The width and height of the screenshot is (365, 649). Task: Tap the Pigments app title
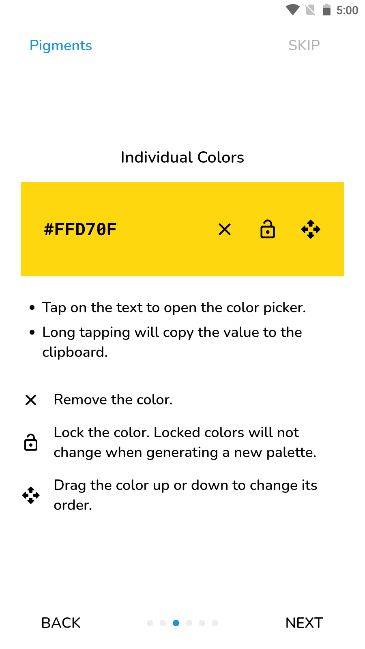[61, 45]
